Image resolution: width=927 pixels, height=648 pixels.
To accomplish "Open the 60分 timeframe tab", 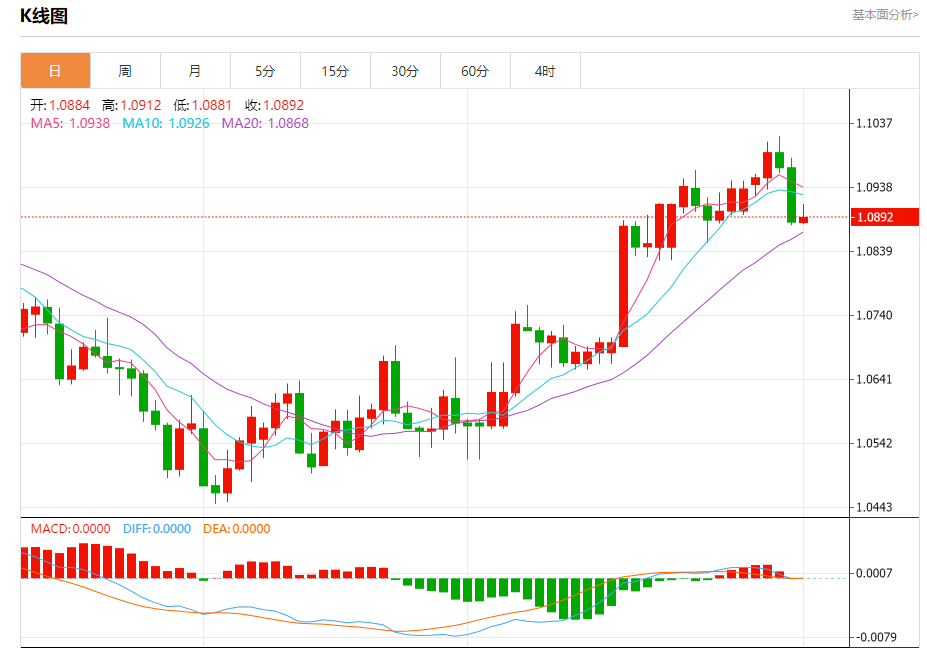I will coord(475,71).
